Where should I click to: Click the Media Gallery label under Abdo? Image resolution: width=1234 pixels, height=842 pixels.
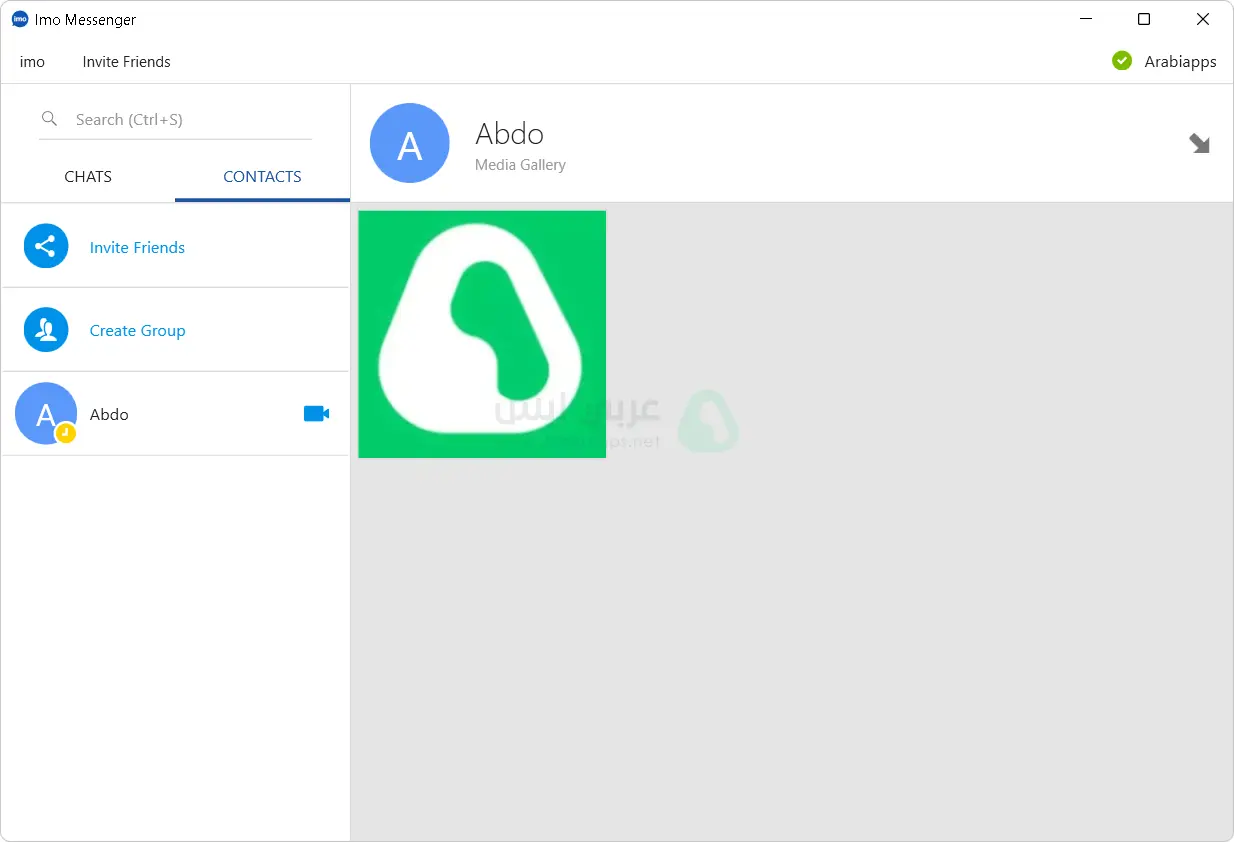[520, 165]
